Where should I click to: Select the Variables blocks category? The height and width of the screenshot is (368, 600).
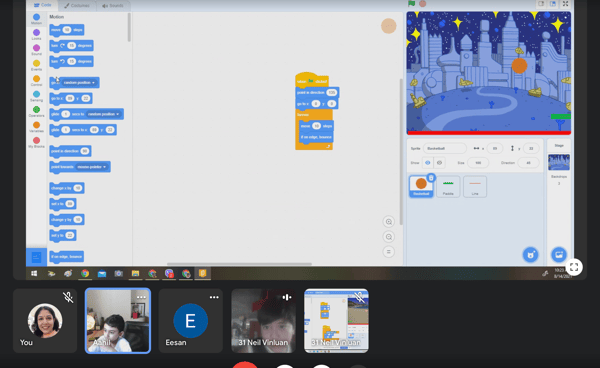pyautogui.click(x=36, y=127)
